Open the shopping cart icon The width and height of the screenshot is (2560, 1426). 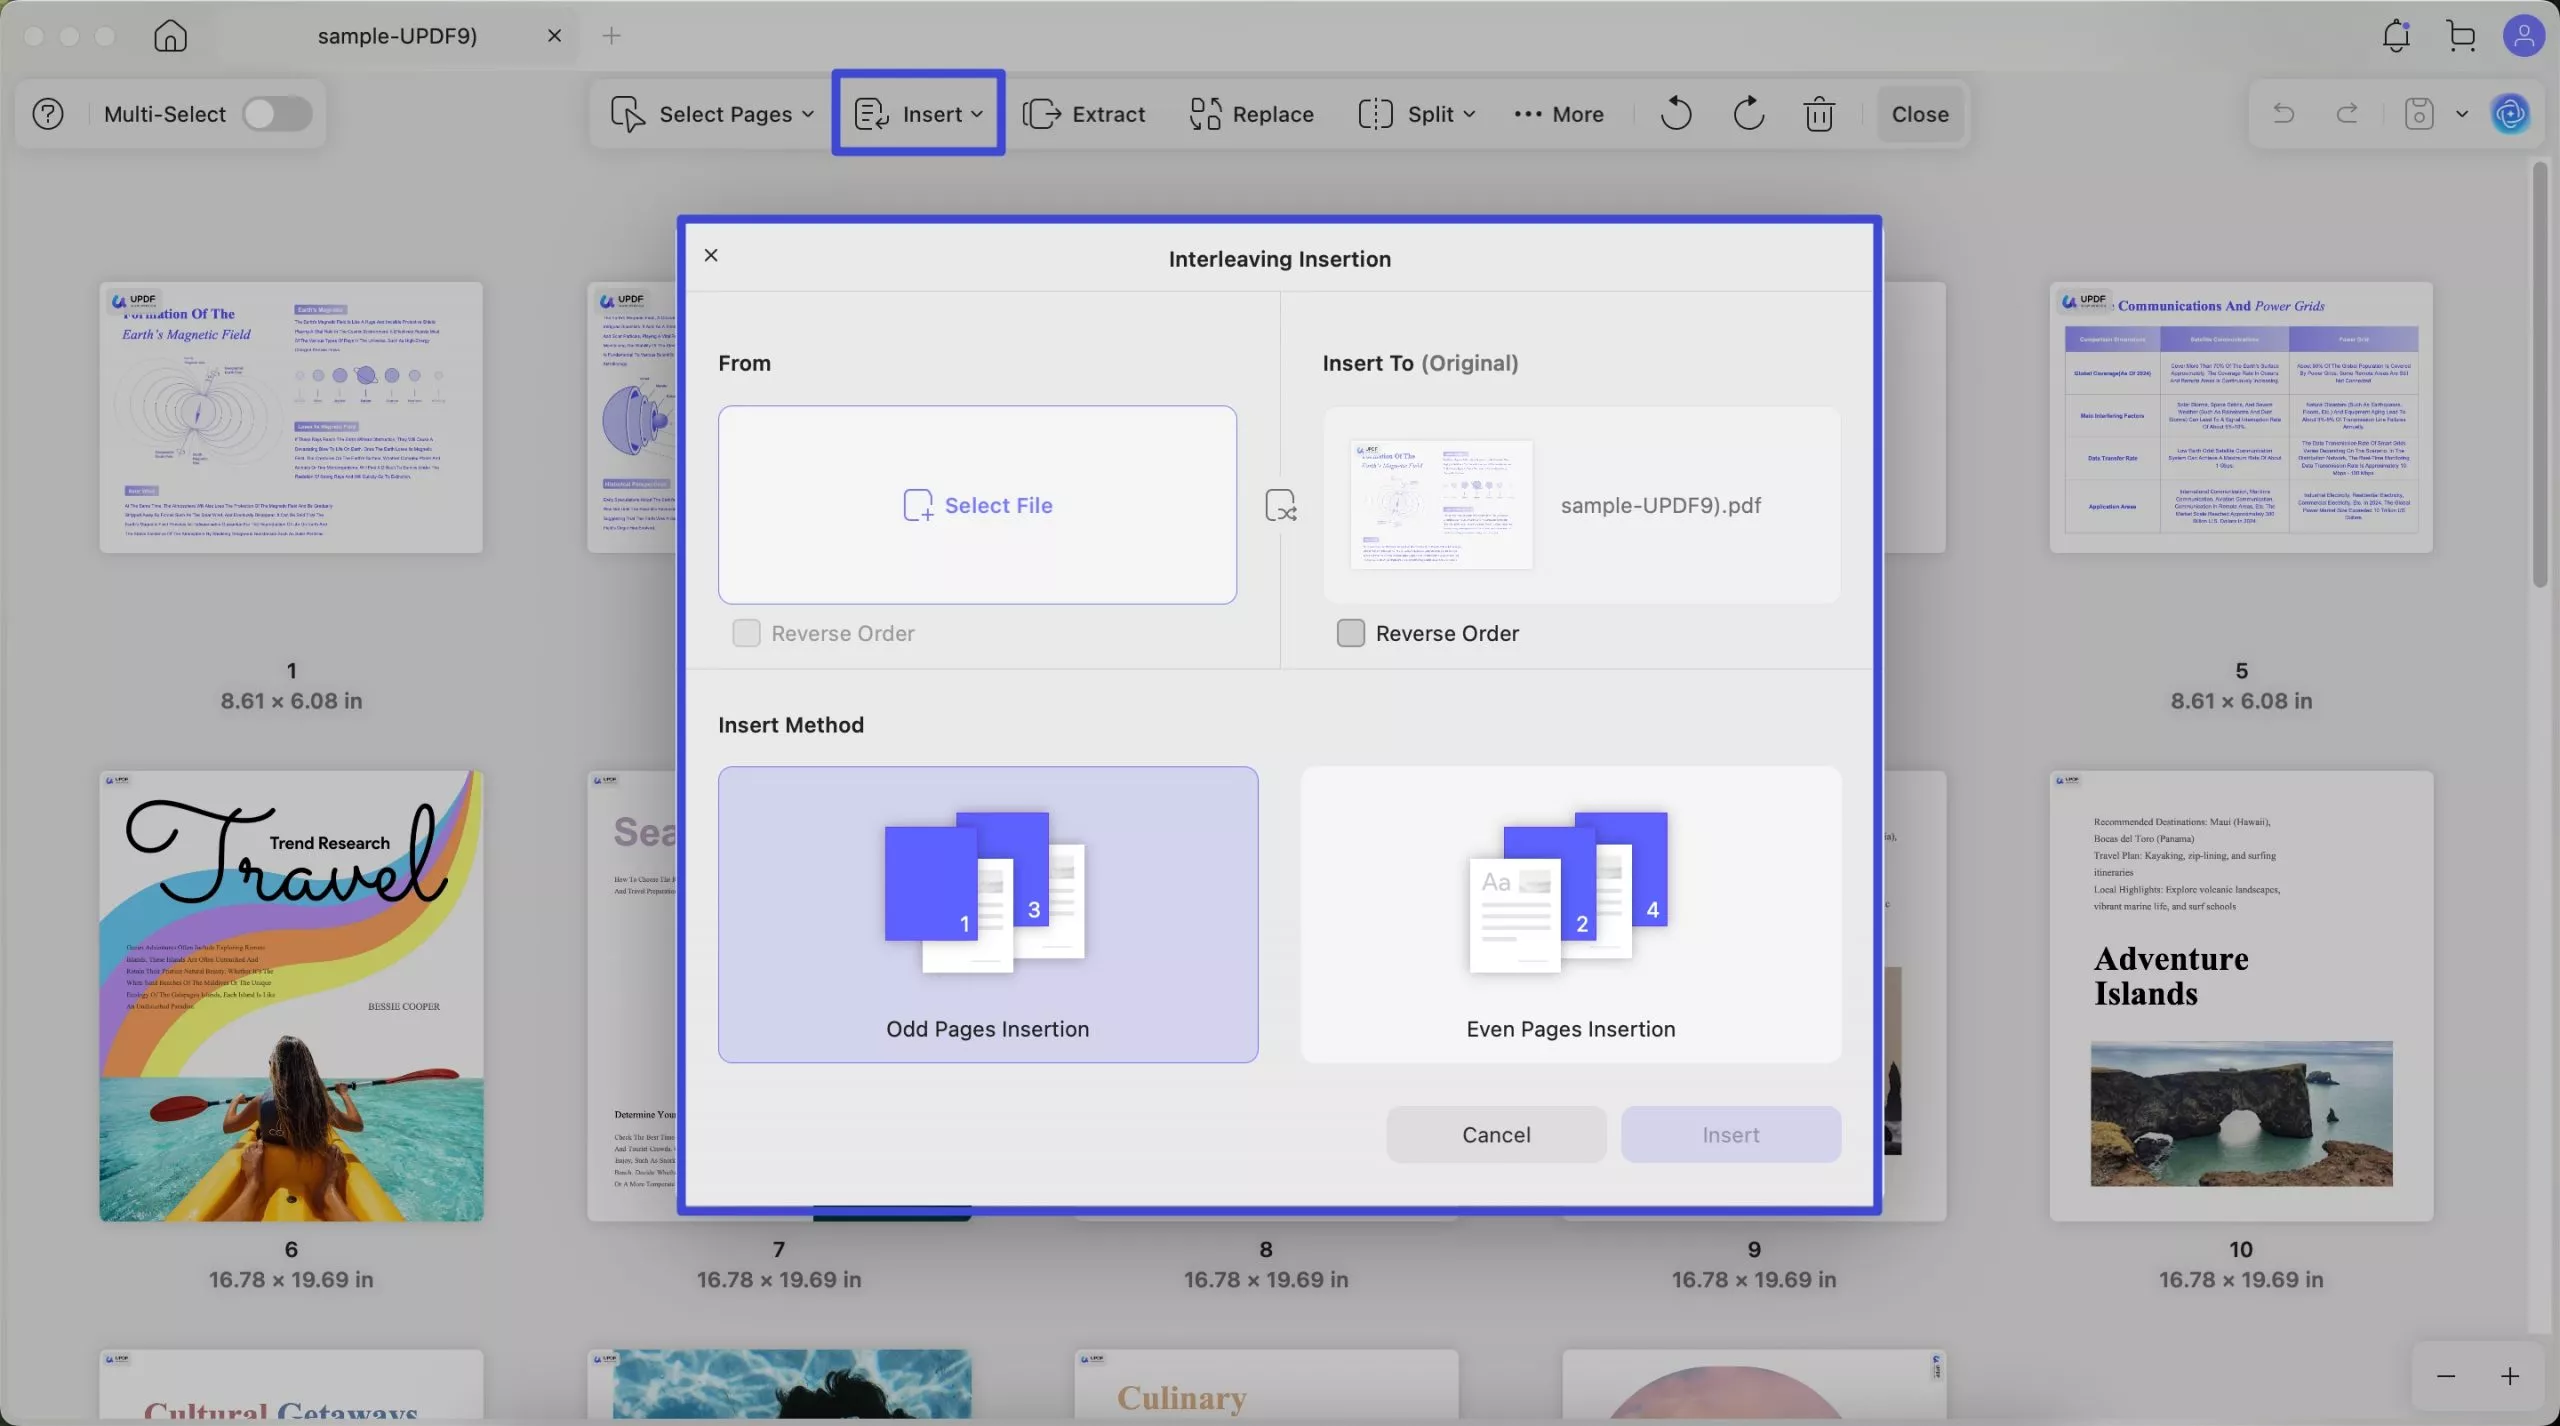(x=2461, y=36)
